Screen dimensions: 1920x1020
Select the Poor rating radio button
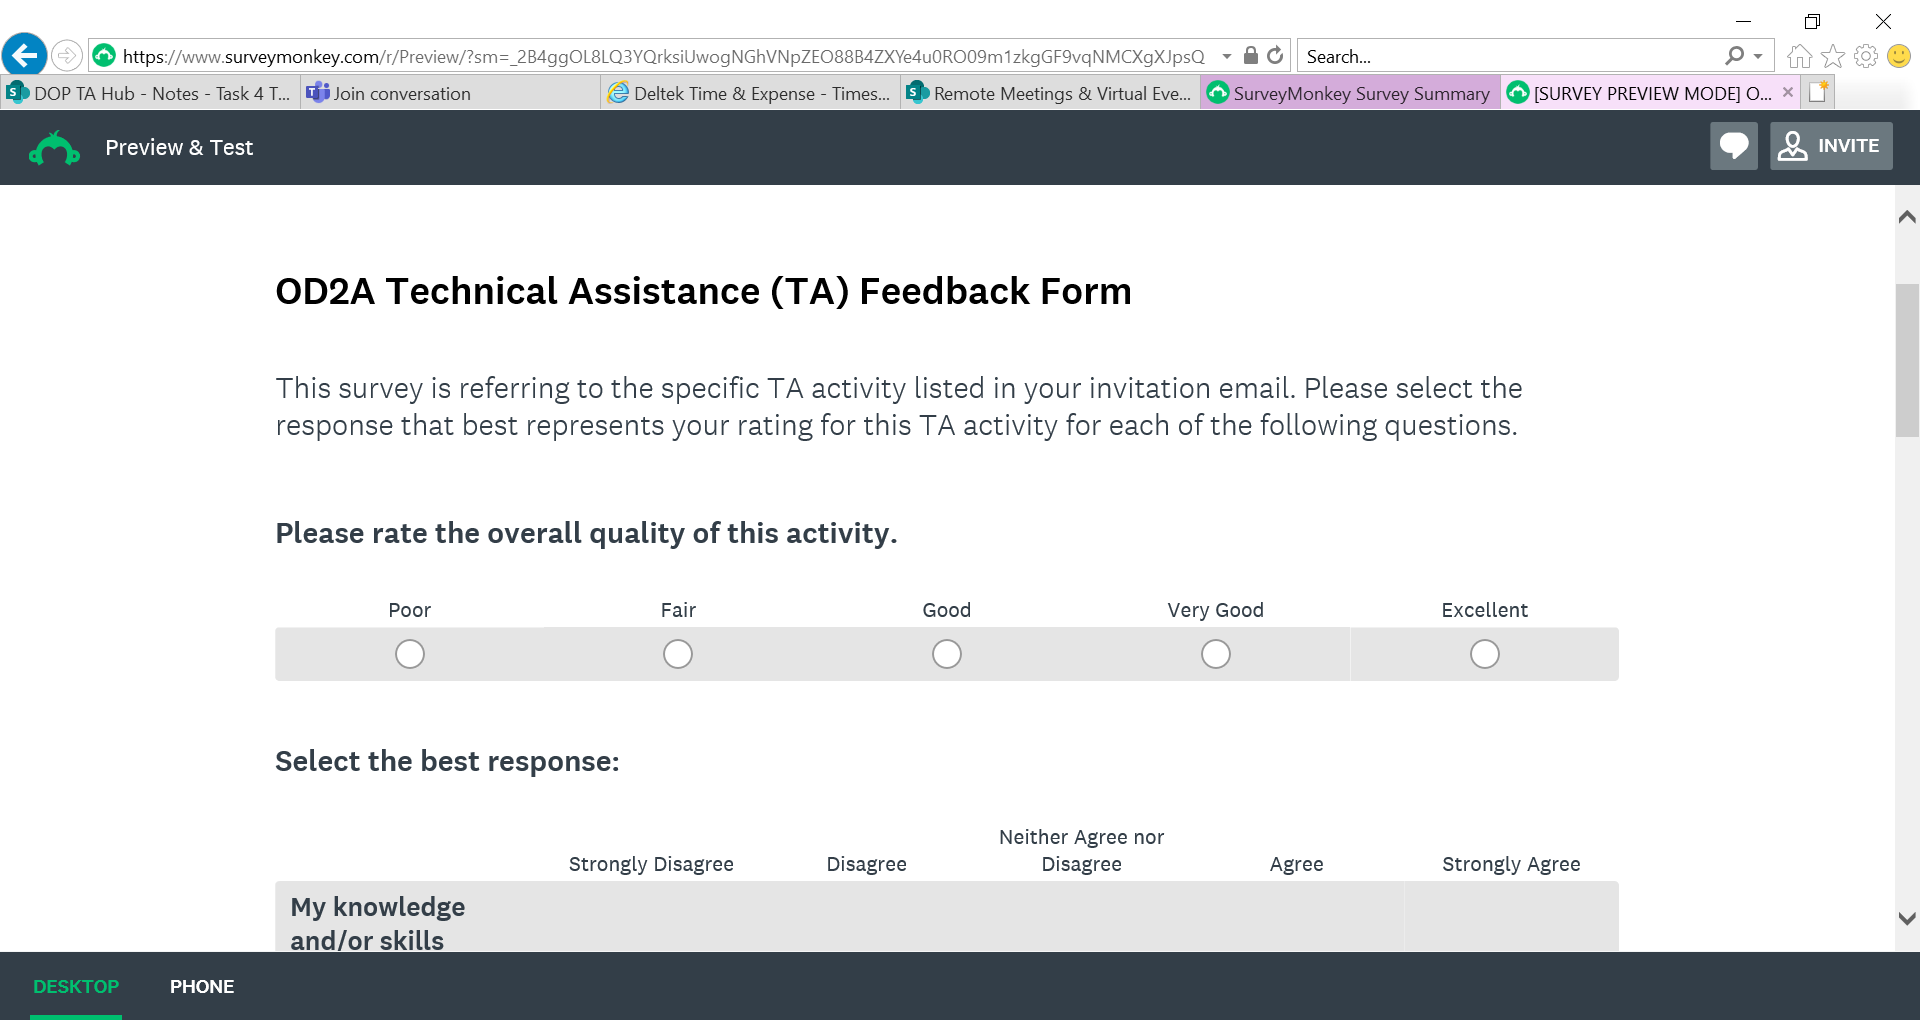(410, 654)
